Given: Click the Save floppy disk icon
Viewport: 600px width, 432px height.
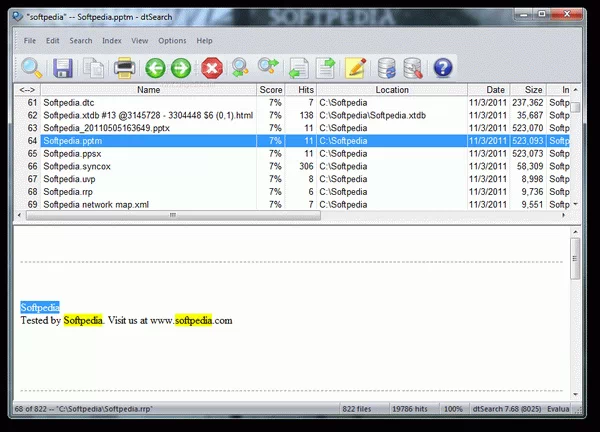Looking at the screenshot, I should 63,68.
